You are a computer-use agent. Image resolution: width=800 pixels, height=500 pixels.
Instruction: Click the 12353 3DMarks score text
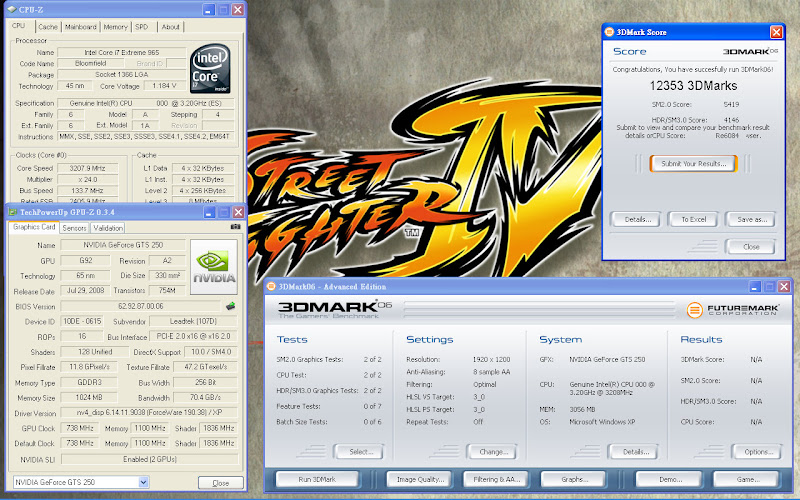(x=693, y=86)
